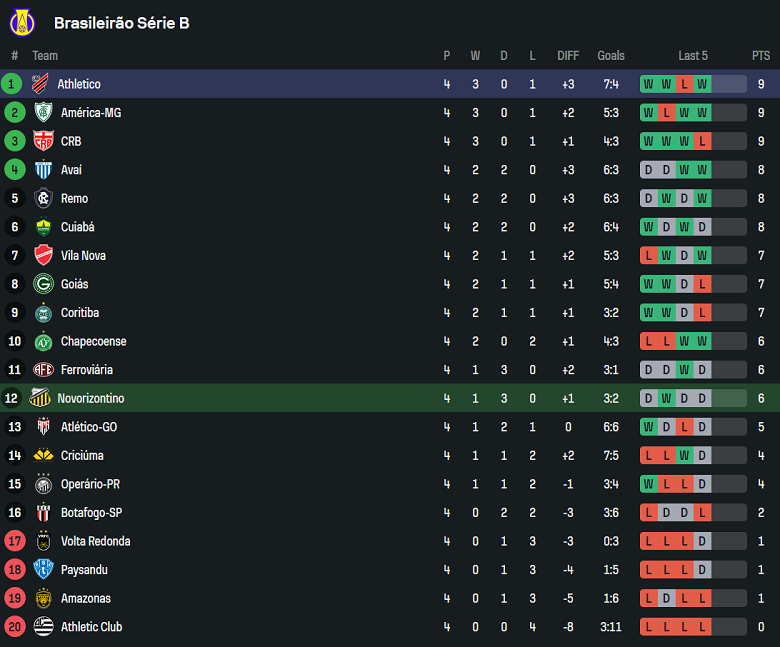Sort the table by the PTS column header
Screen dimensions: 780x647
click(x=761, y=56)
